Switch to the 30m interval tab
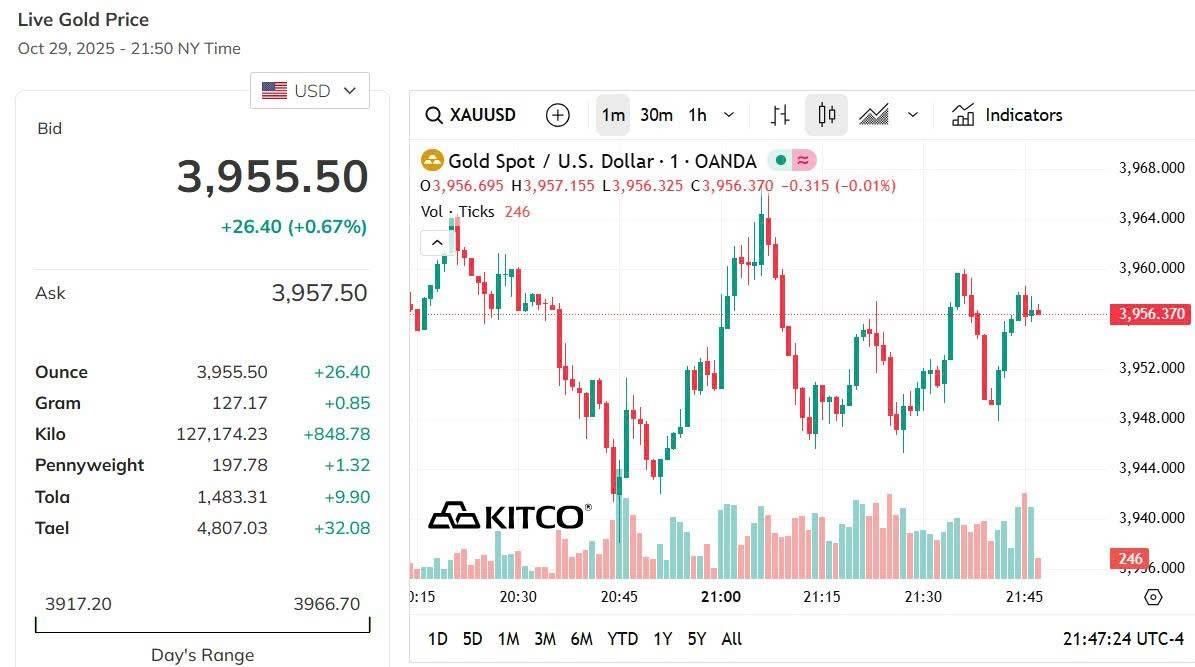 tap(655, 115)
